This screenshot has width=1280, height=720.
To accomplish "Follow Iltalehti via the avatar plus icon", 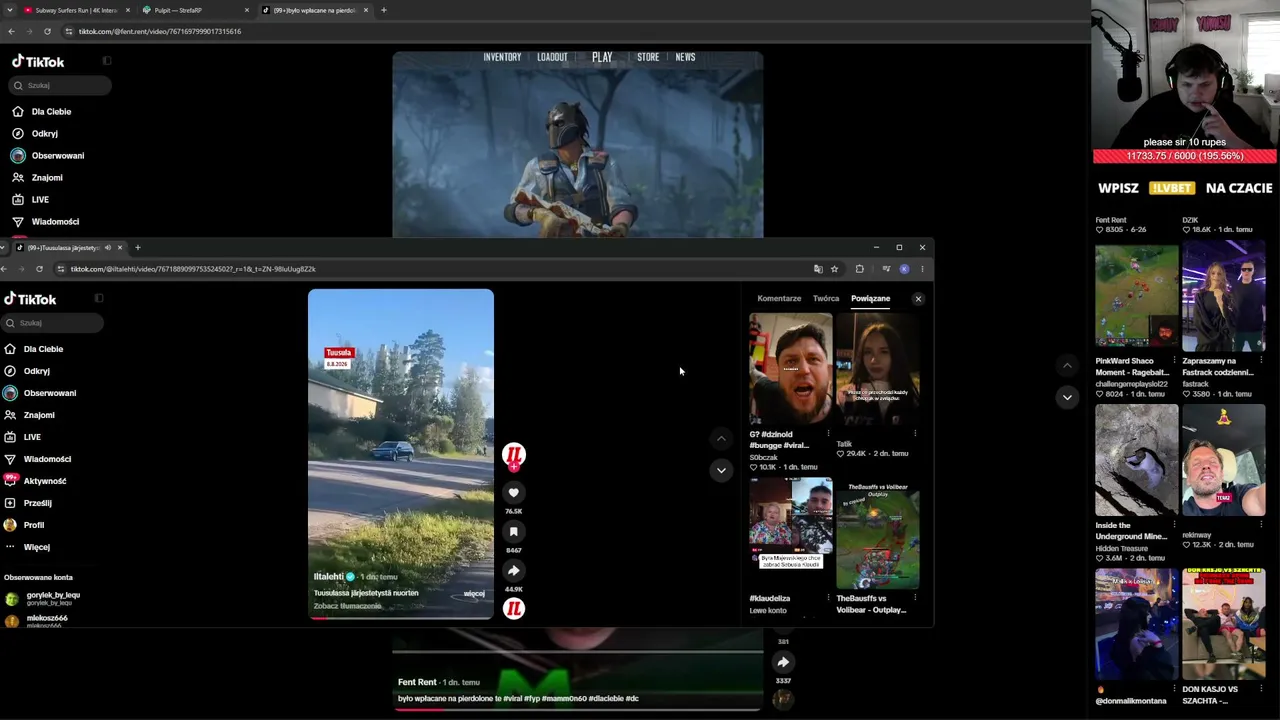I will pos(513,466).
